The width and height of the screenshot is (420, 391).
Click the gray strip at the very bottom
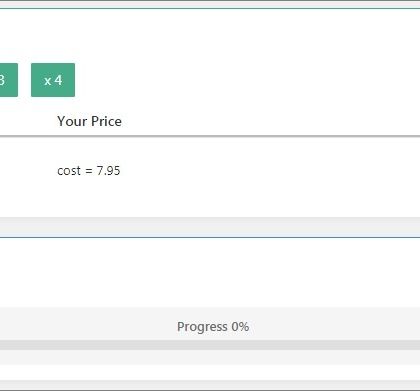[x=210, y=384]
